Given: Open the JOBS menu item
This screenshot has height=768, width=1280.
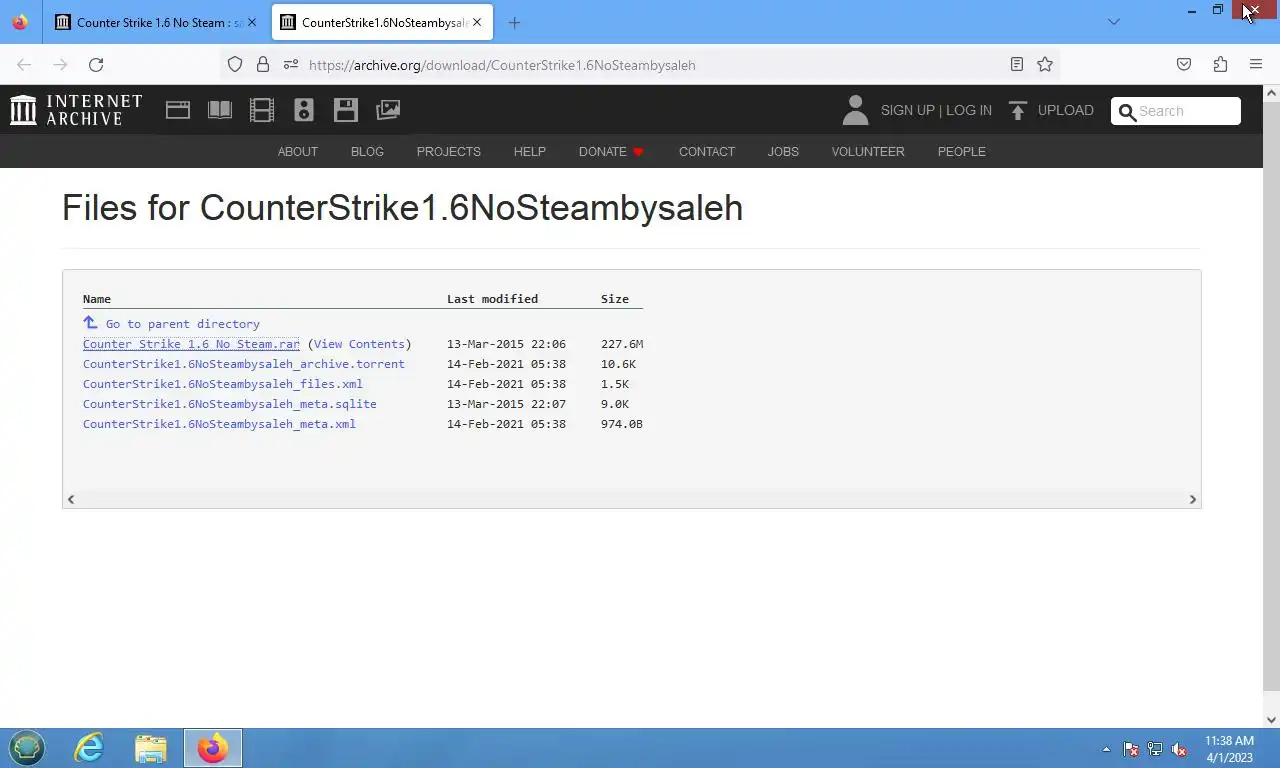Looking at the screenshot, I should pos(783,152).
